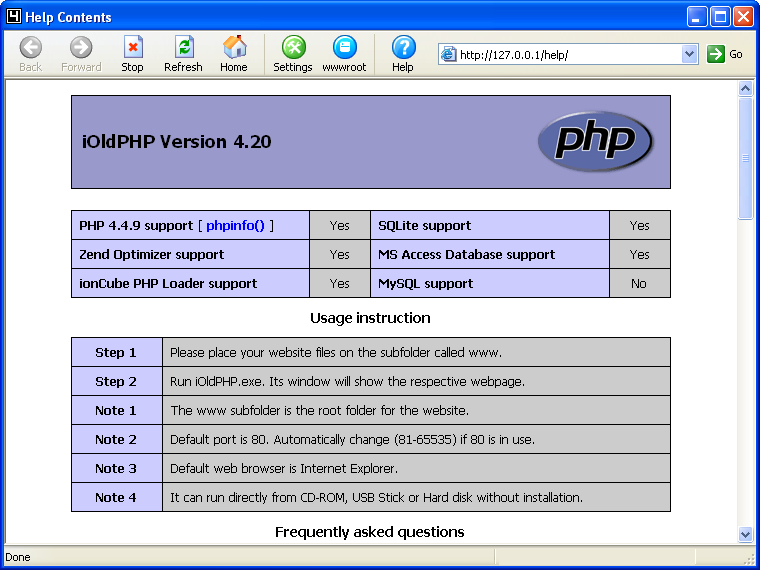Click the Back navigation icon
The image size is (760, 570).
point(31,48)
